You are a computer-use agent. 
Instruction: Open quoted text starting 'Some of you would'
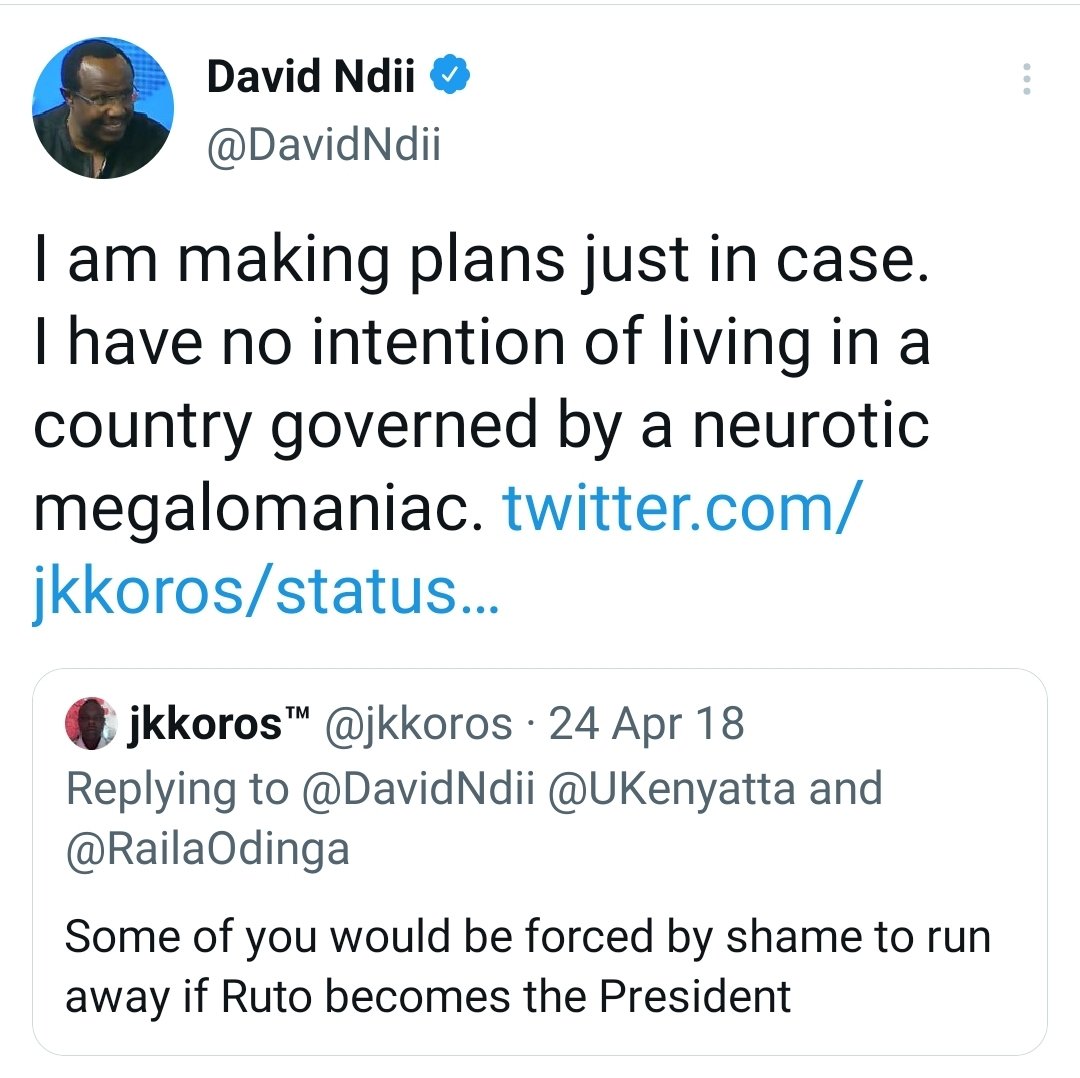pos(528,966)
